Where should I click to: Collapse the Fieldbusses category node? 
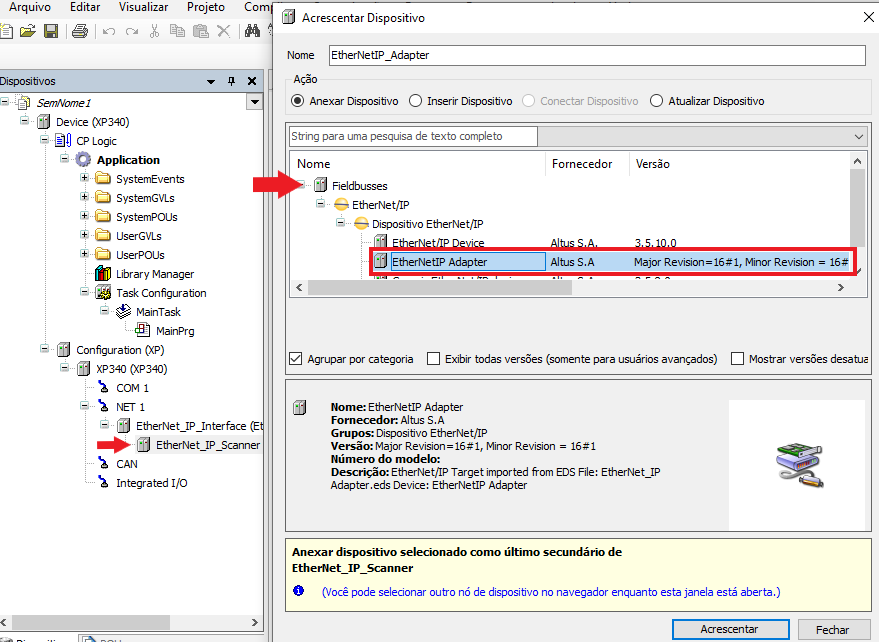pos(300,185)
